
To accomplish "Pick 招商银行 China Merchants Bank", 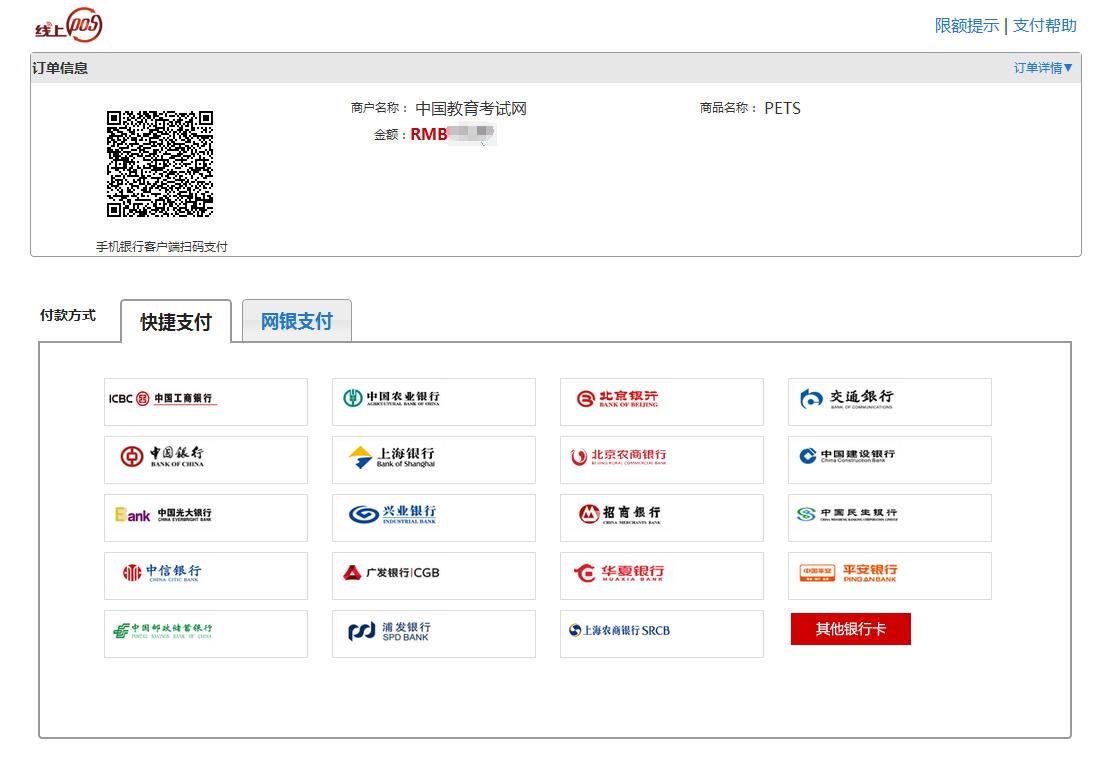I will coord(662,518).
